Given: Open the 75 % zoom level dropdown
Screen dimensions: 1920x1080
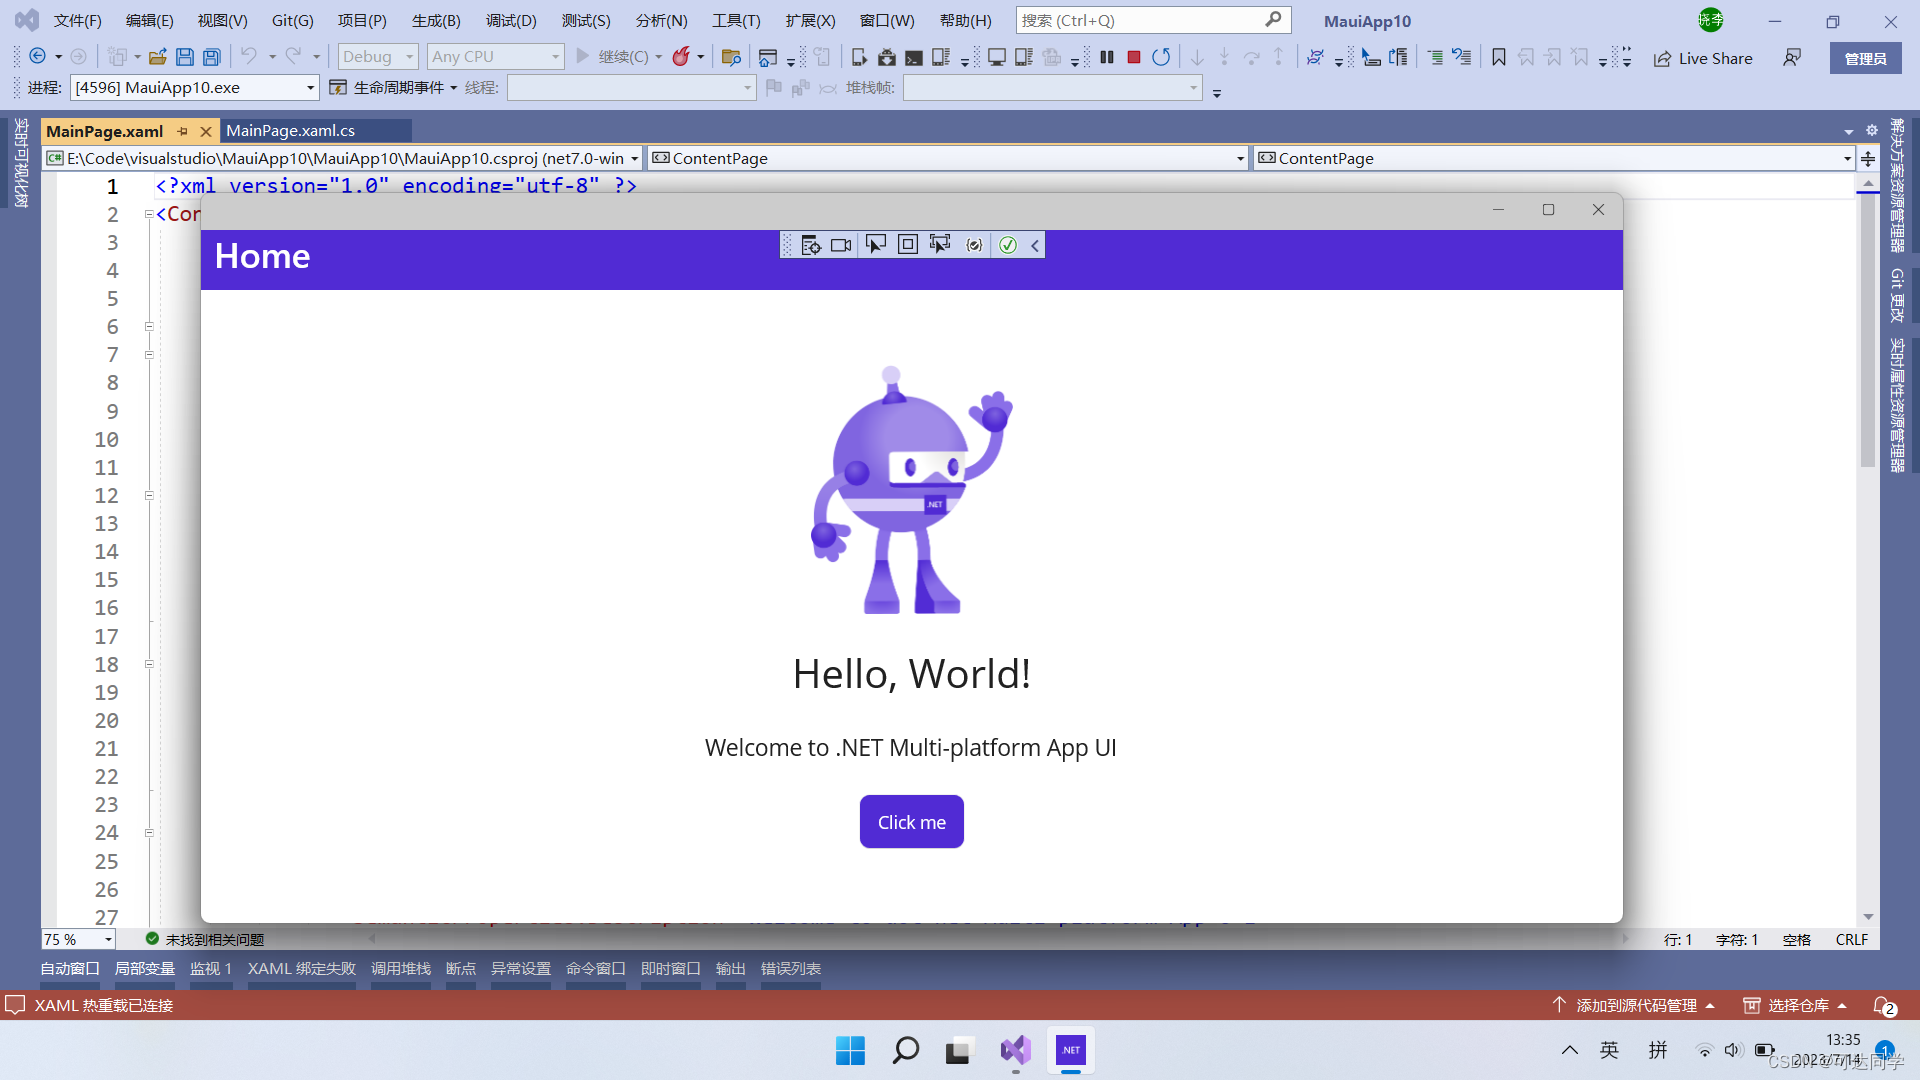Looking at the screenshot, I should [x=108, y=940].
